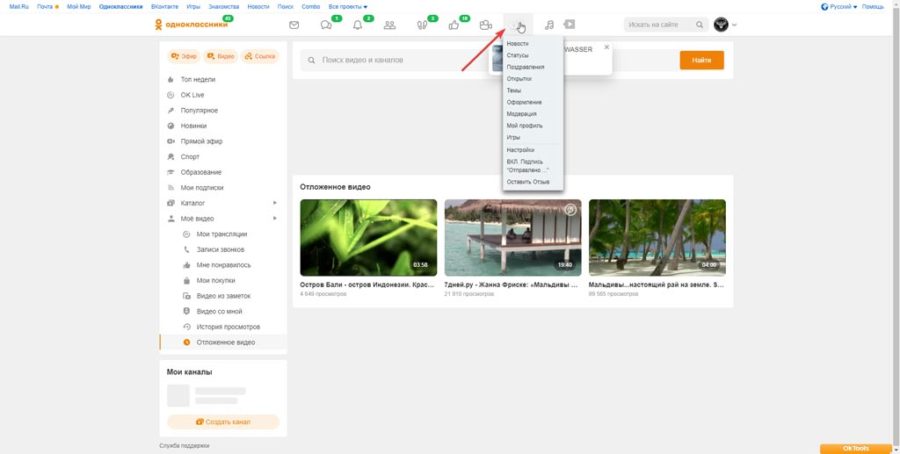
Task: Click the orange Найти button
Action: click(701, 60)
